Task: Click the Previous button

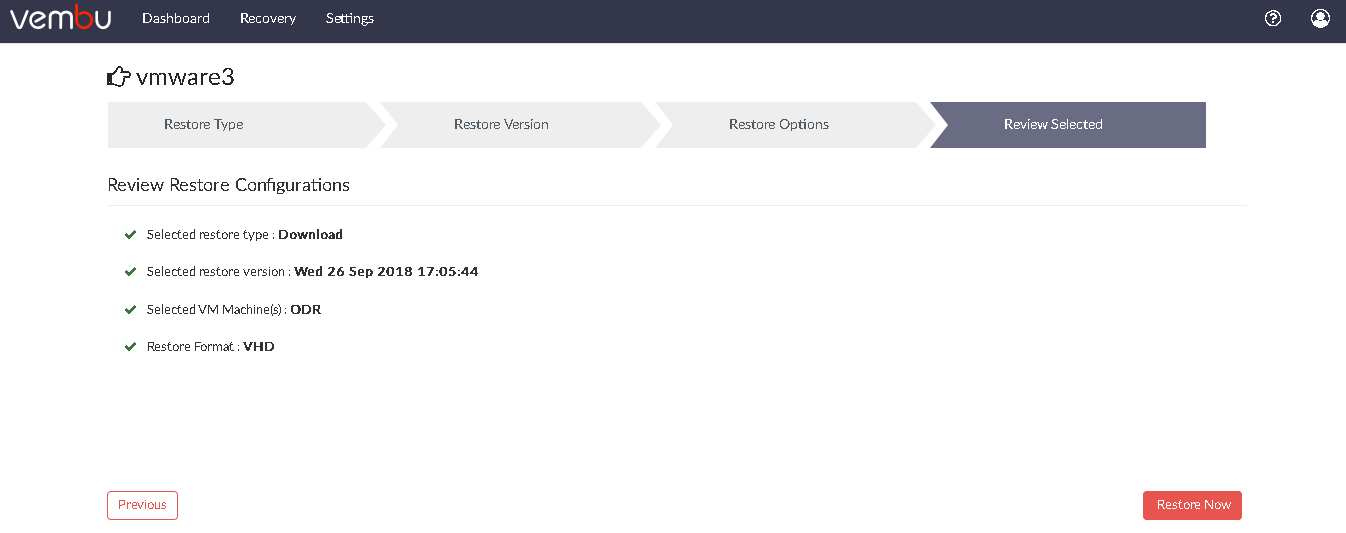Action: [x=142, y=505]
